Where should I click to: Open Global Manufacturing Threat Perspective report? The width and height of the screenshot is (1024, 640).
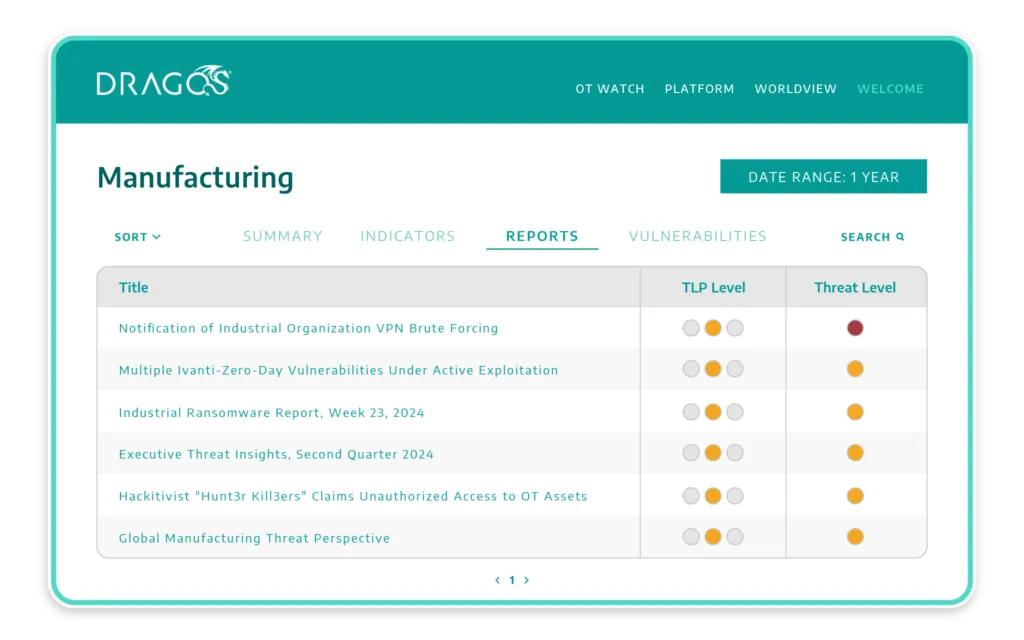254,538
